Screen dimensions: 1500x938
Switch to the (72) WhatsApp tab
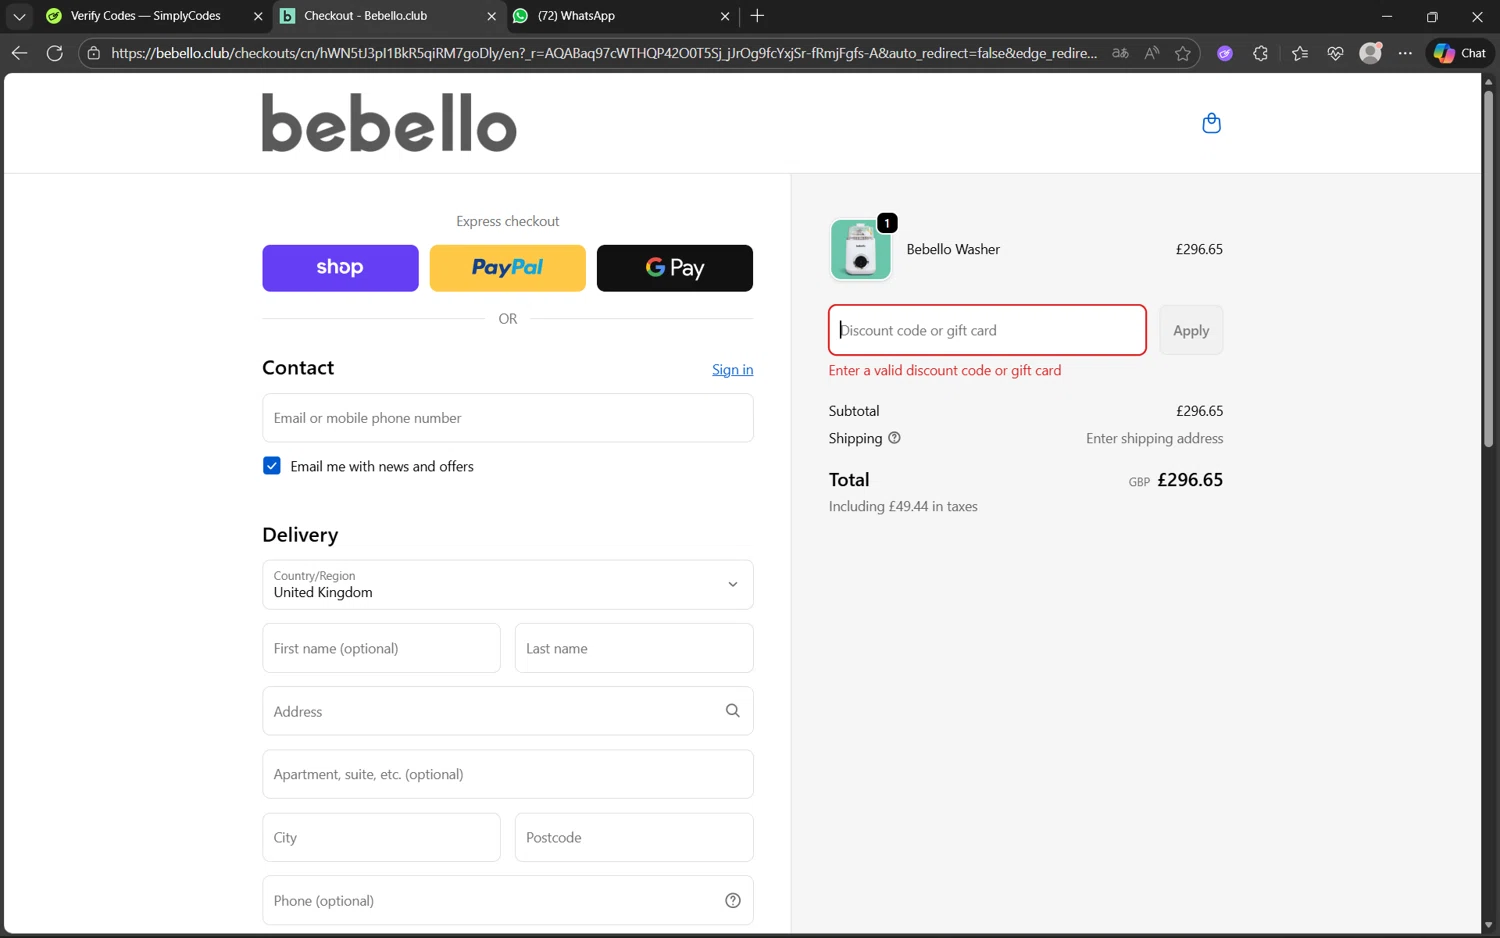[x=576, y=16]
